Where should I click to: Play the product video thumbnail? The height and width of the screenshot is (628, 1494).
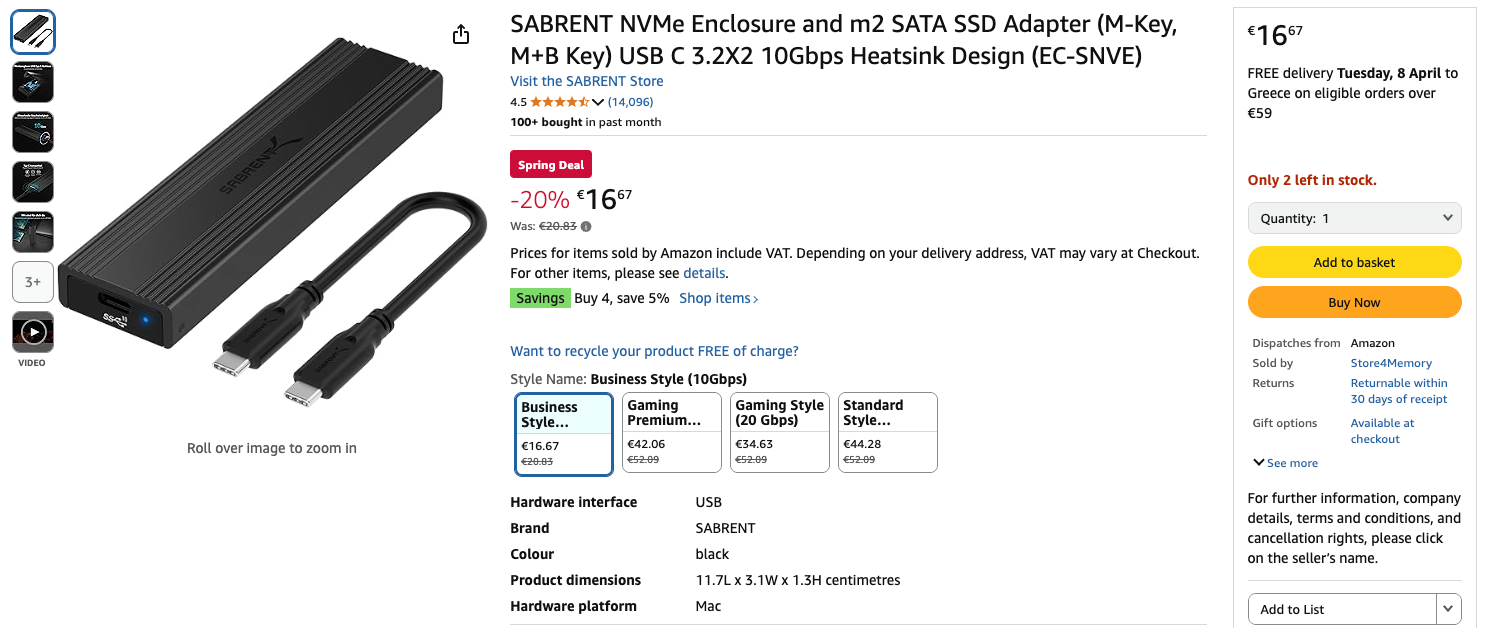coord(33,332)
